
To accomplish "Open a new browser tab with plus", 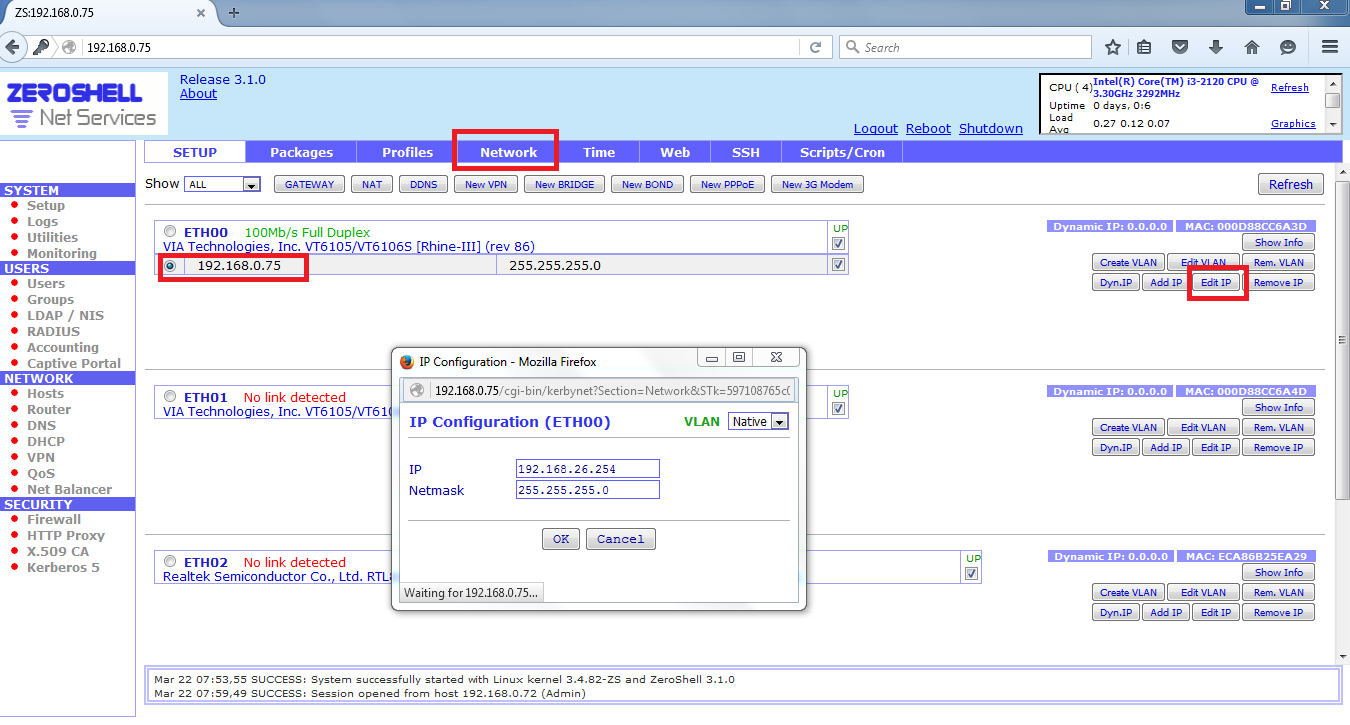I will tap(234, 12).
